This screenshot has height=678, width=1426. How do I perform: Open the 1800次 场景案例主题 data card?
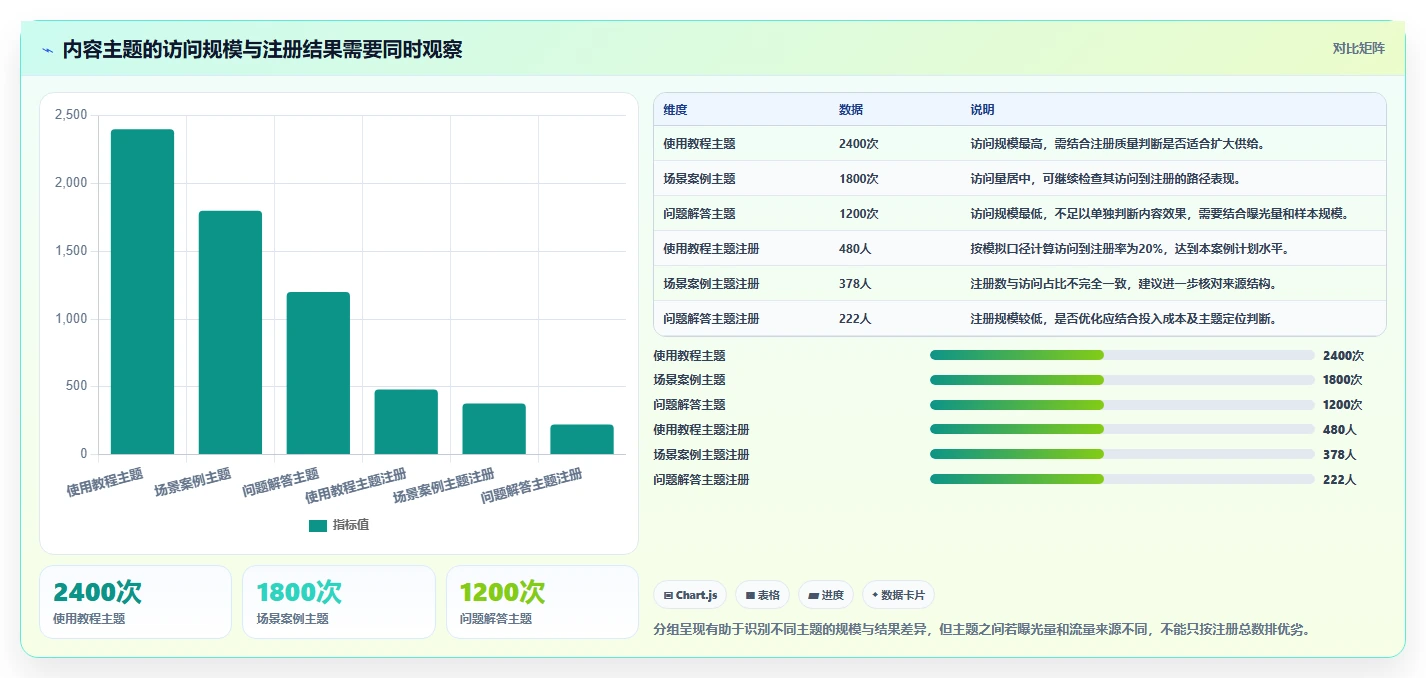pos(339,602)
